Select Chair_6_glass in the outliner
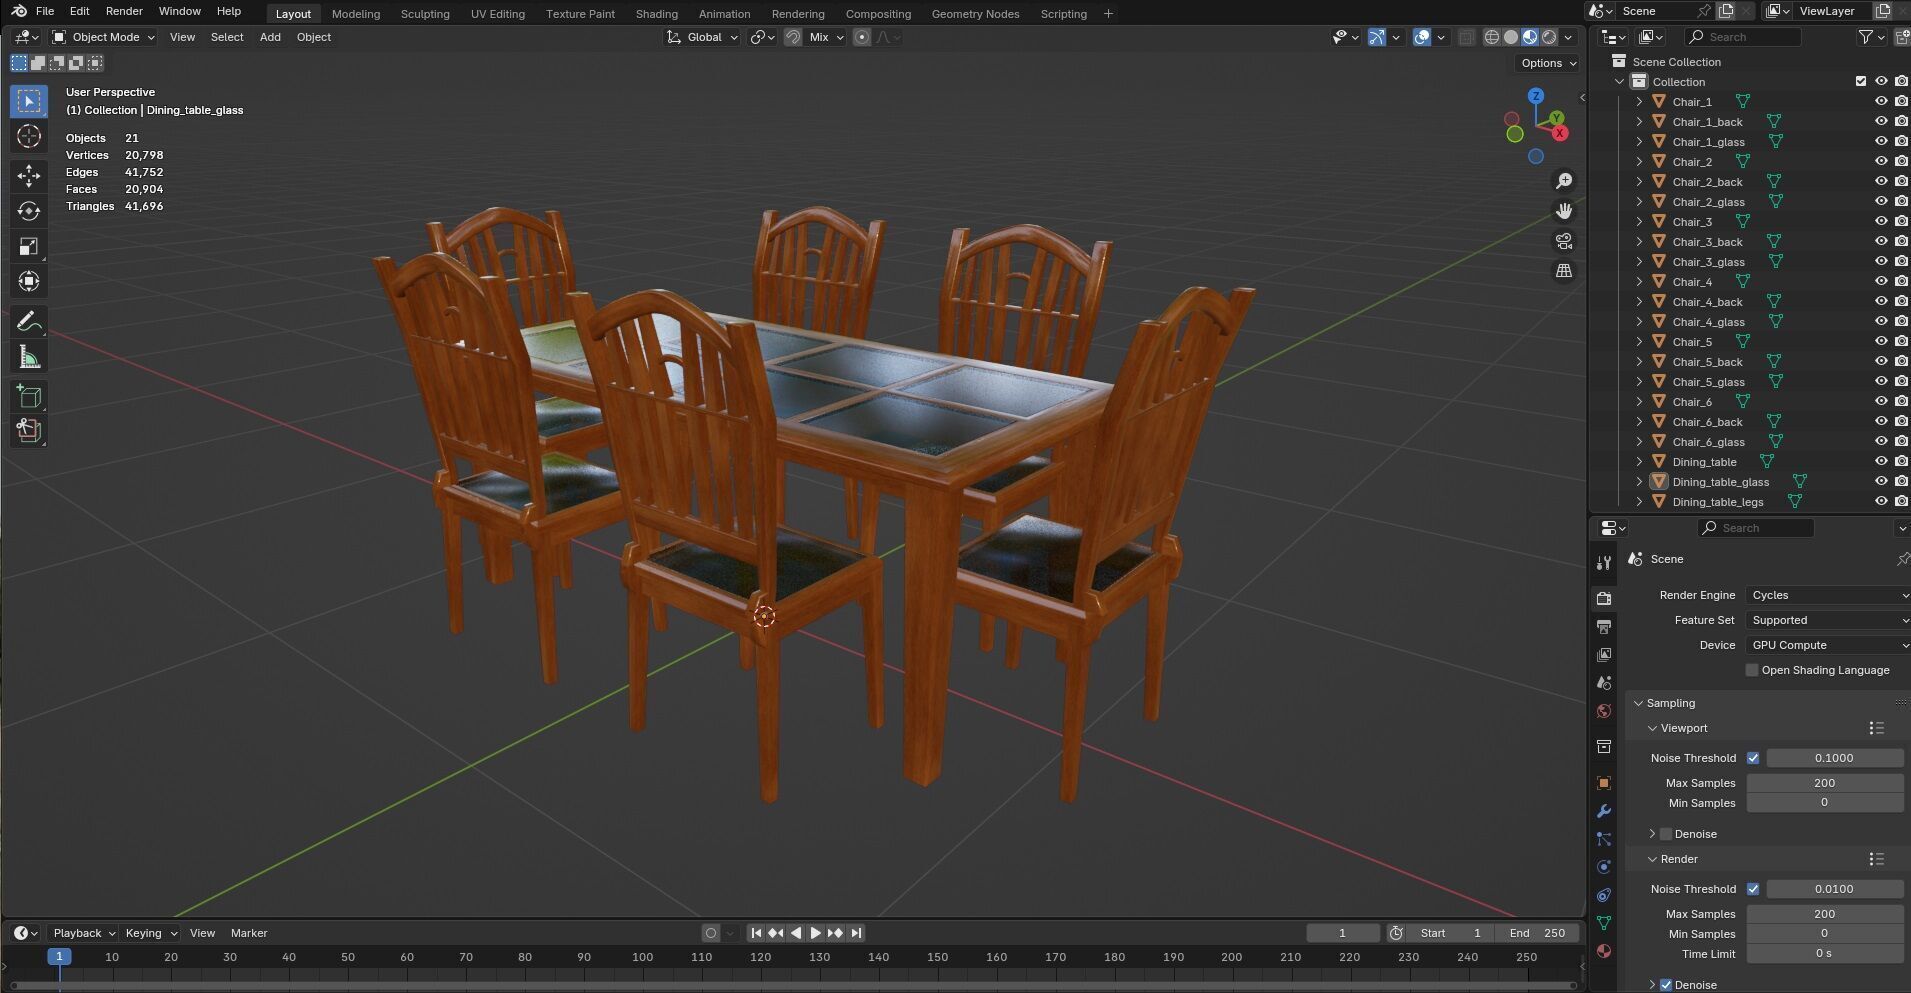This screenshot has height=993, width=1911. click(1708, 441)
